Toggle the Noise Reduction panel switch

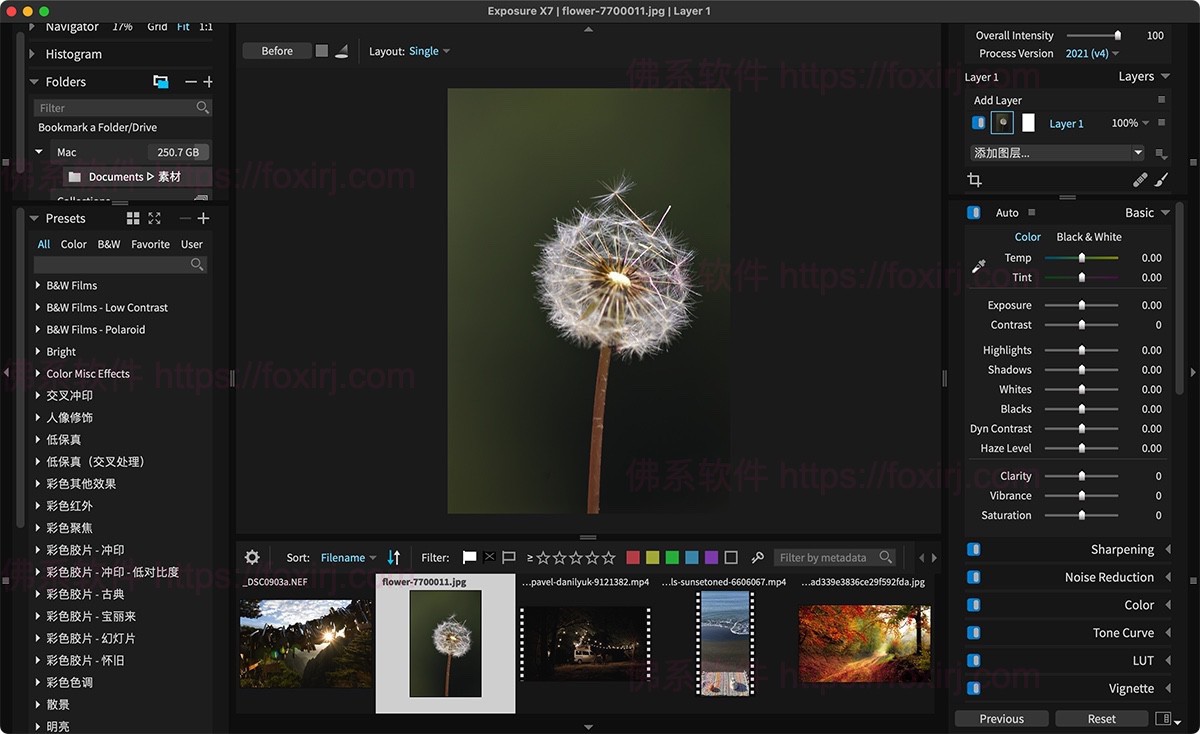(972, 577)
